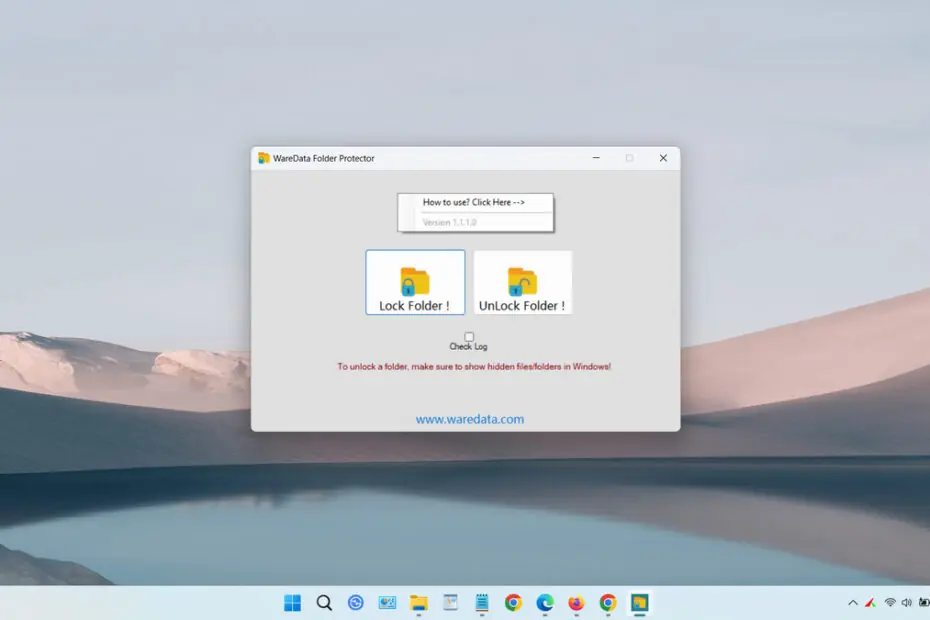Launch Google Chrome from the taskbar
Image resolution: width=930 pixels, height=620 pixels.
coord(513,603)
